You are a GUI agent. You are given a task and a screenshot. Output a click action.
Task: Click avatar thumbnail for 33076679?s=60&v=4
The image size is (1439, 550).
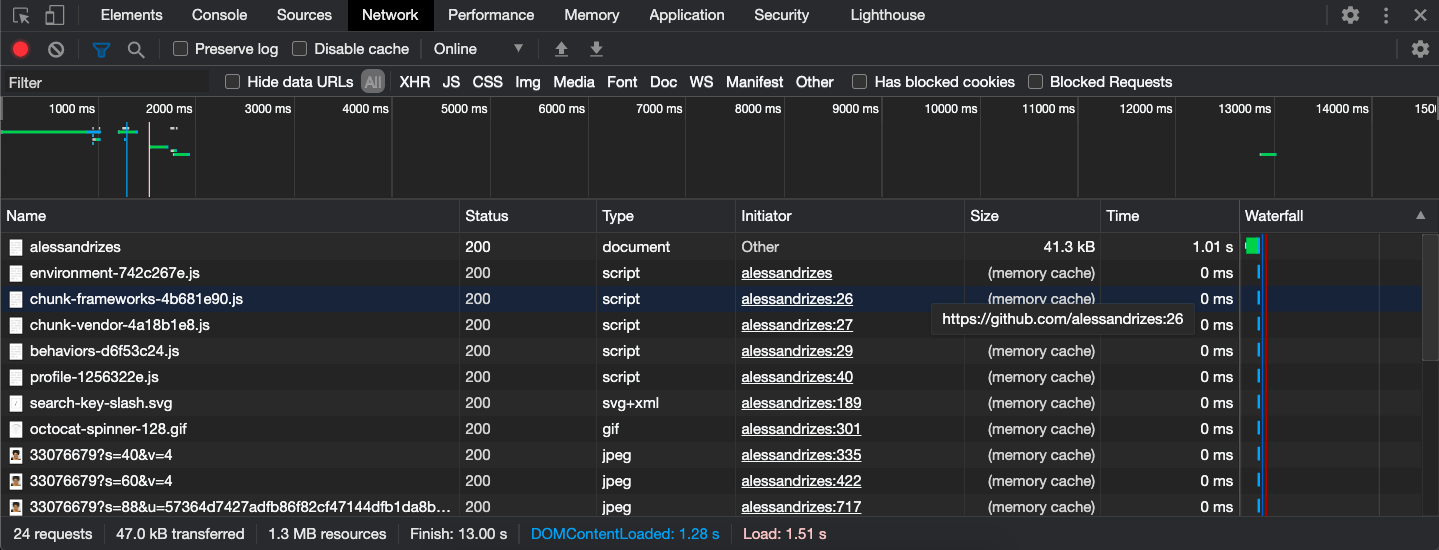click(x=16, y=481)
